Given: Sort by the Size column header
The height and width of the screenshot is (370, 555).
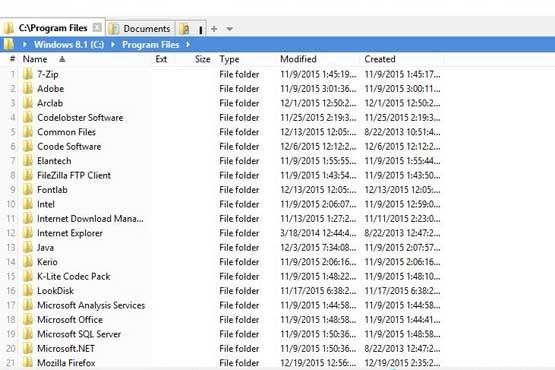Looking at the screenshot, I should [202, 59].
